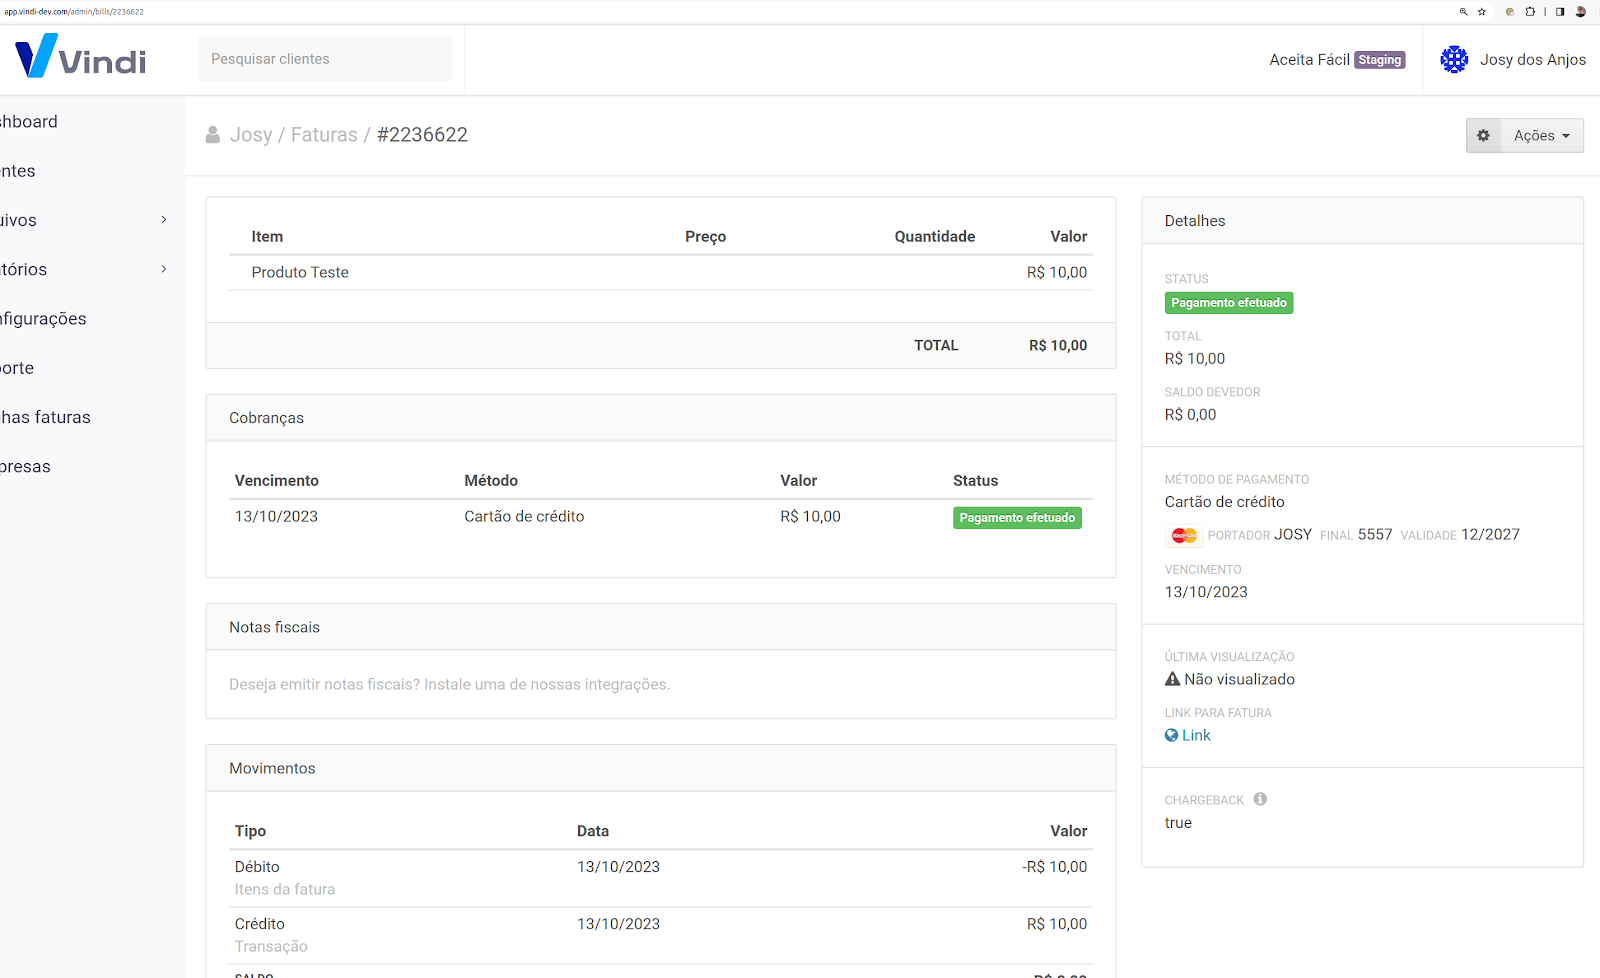Click the Vindi logo
The width and height of the screenshot is (1600, 978).
click(x=81, y=57)
